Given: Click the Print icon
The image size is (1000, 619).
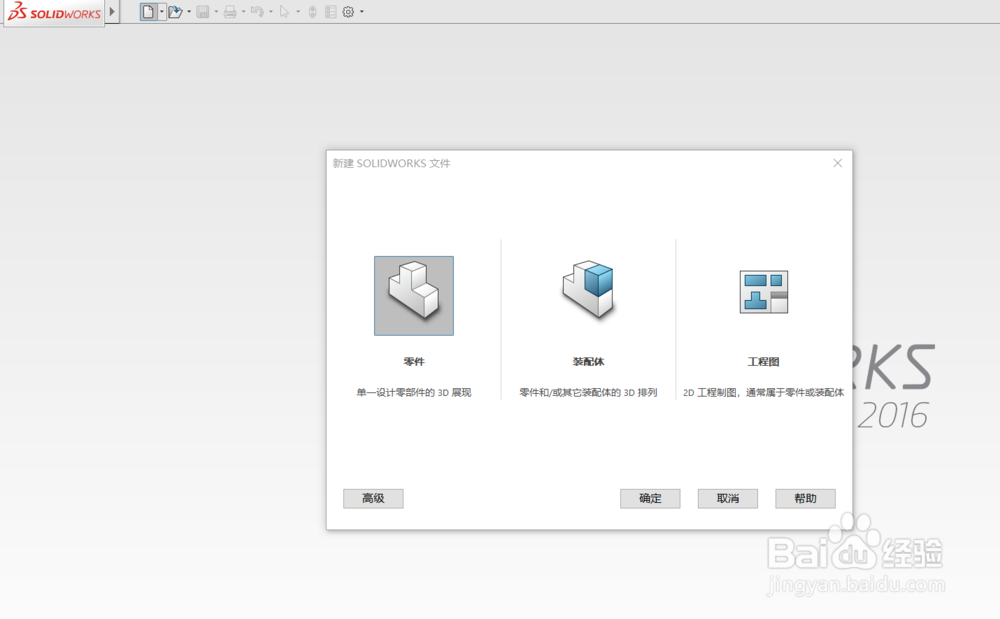Looking at the screenshot, I should pyautogui.click(x=230, y=11).
